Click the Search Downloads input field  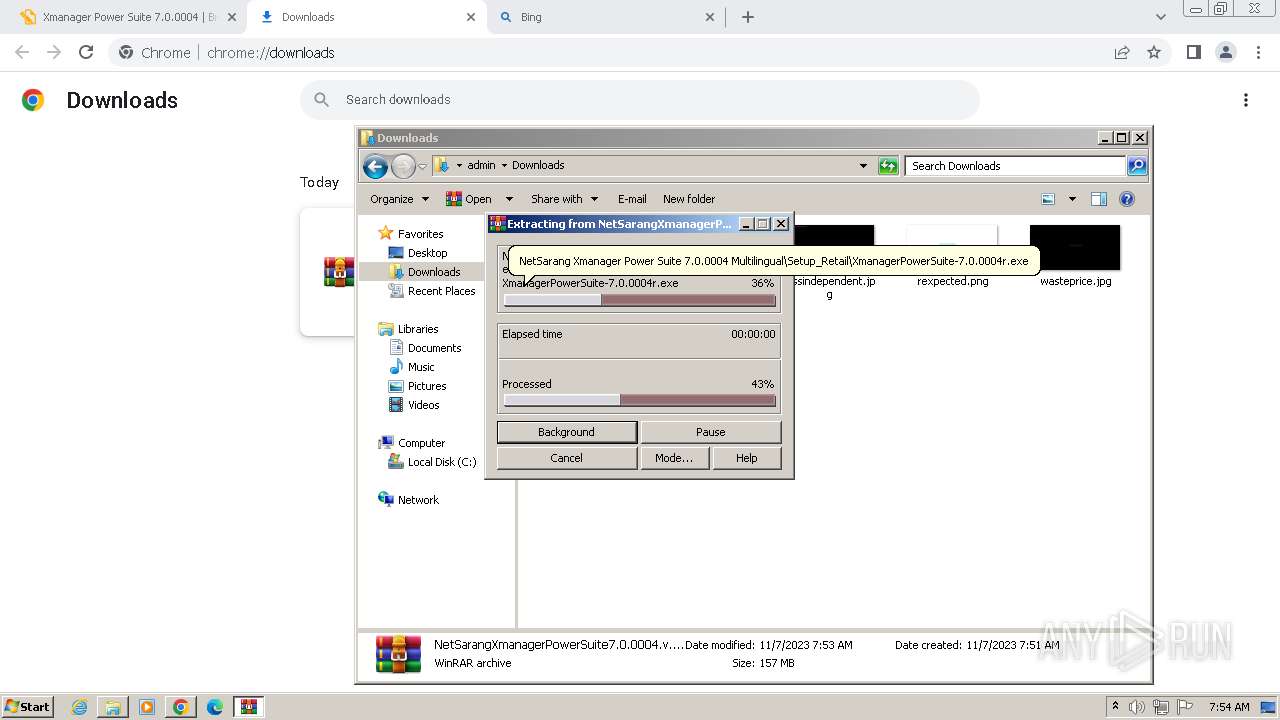point(1015,166)
